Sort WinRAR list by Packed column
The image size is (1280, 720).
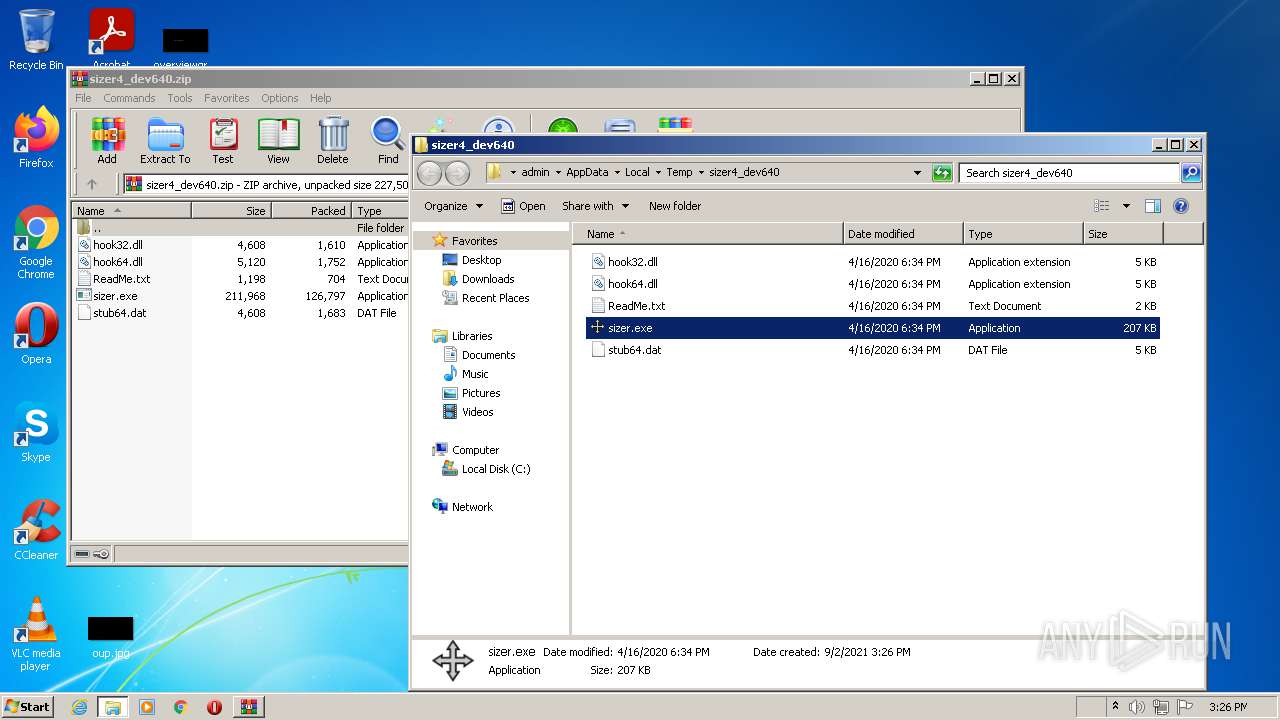pos(311,211)
